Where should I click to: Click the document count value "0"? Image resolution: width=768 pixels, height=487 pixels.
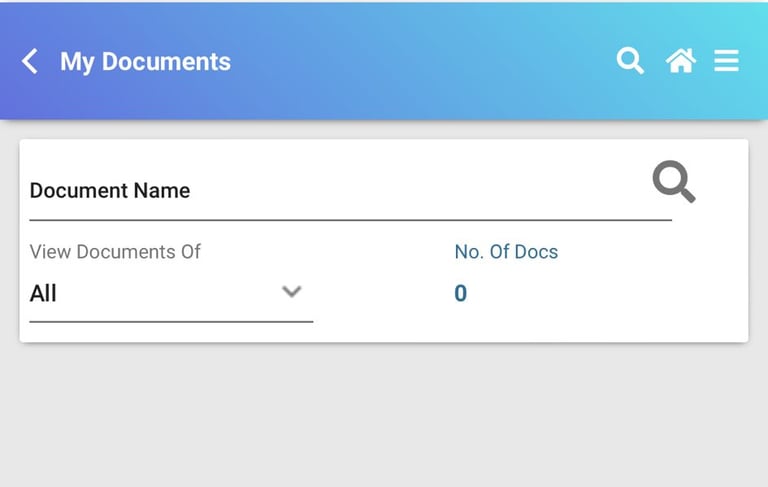pos(460,293)
